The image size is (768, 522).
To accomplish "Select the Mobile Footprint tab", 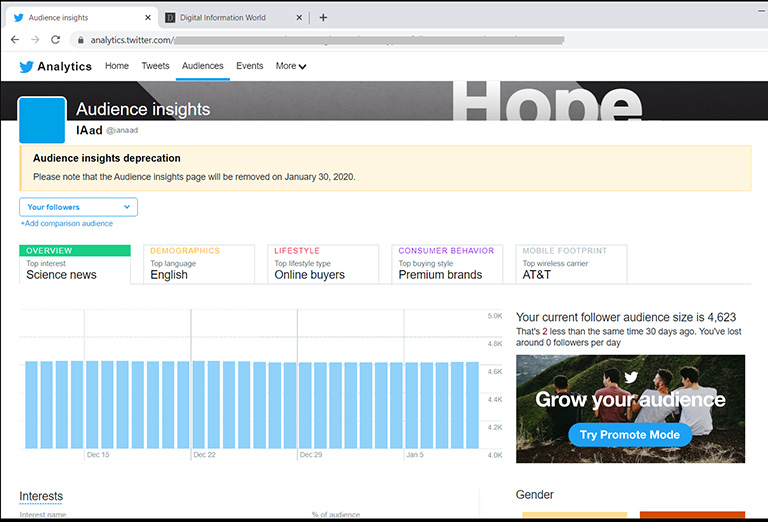I will point(571,264).
